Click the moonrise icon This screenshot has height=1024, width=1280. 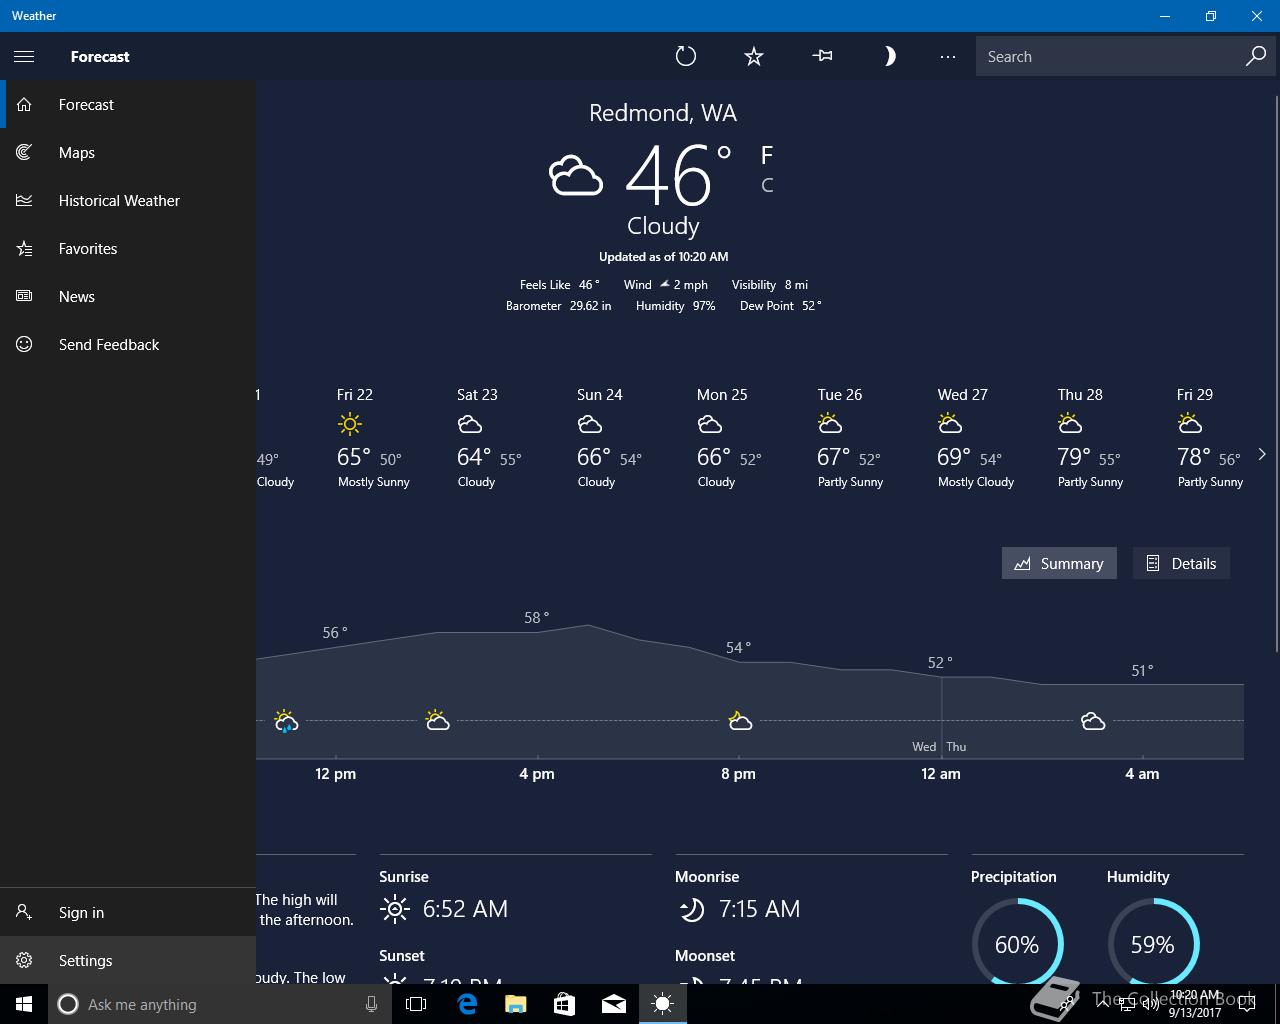pos(691,909)
